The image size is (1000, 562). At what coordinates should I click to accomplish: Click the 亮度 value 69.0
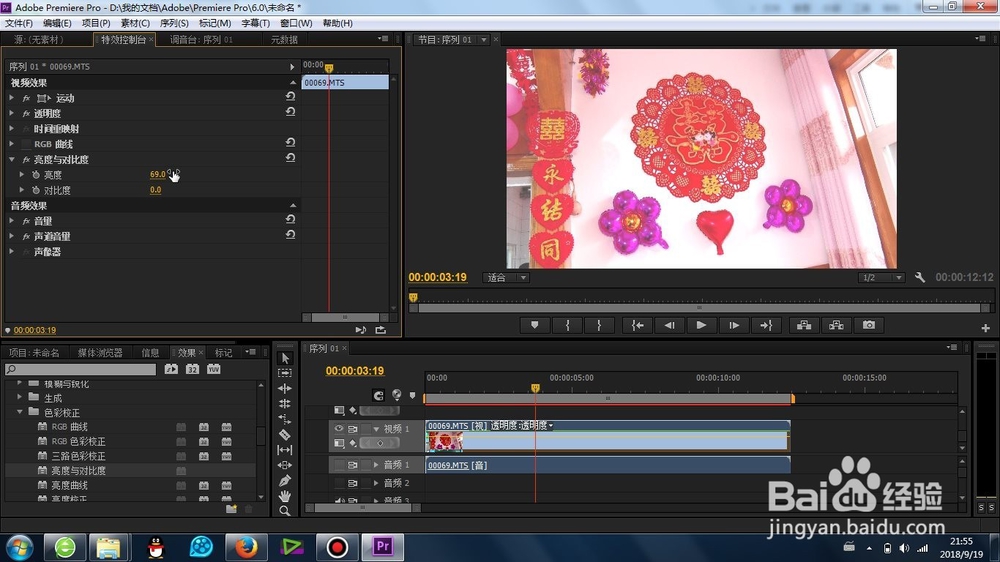point(157,174)
